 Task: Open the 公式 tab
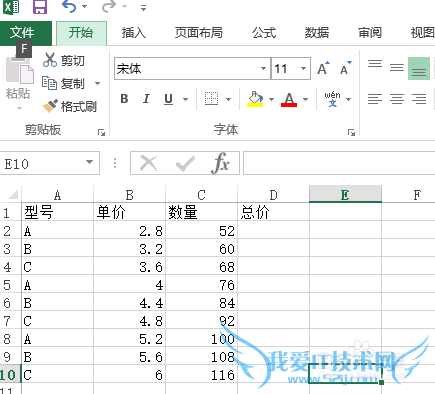tap(264, 33)
